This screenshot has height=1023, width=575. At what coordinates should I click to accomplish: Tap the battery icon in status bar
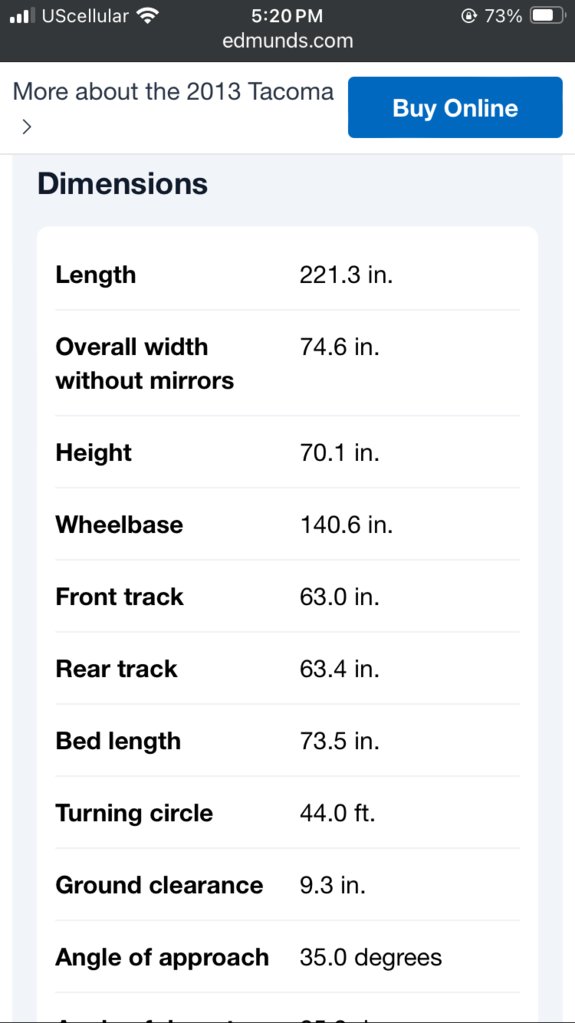tap(547, 16)
